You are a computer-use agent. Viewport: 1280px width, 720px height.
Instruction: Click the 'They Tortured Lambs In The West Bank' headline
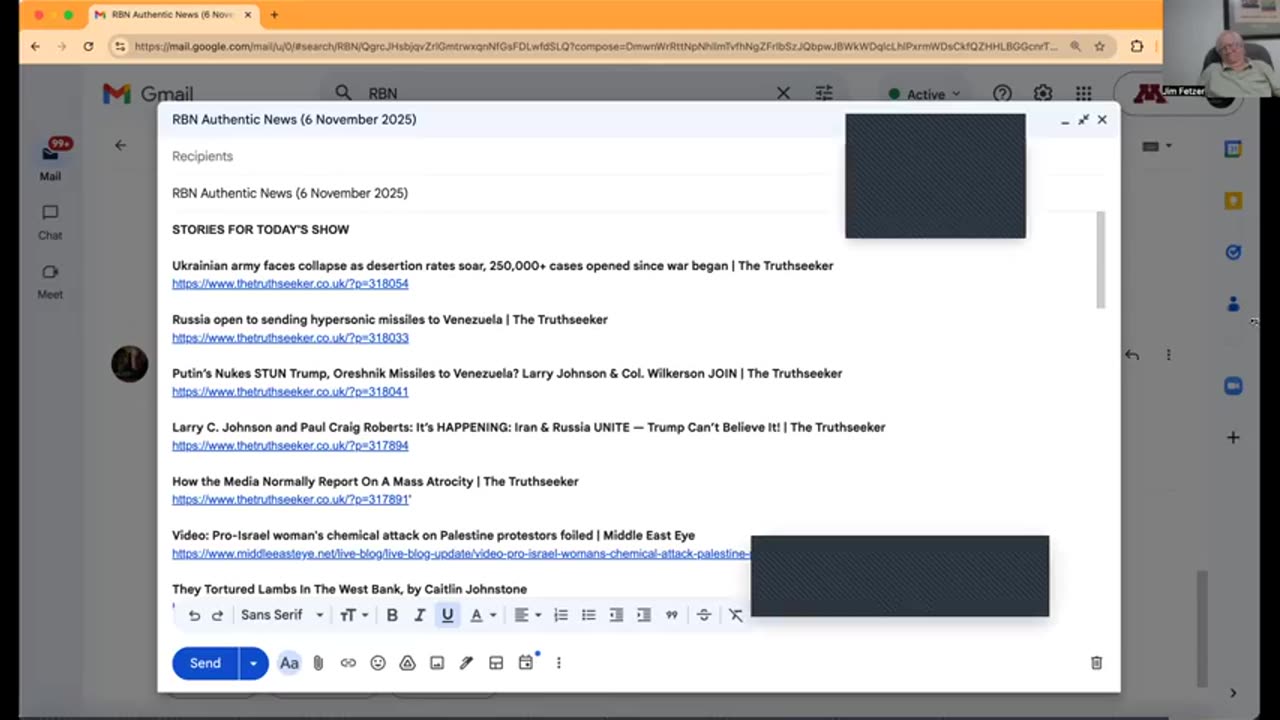tap(349, 589)
